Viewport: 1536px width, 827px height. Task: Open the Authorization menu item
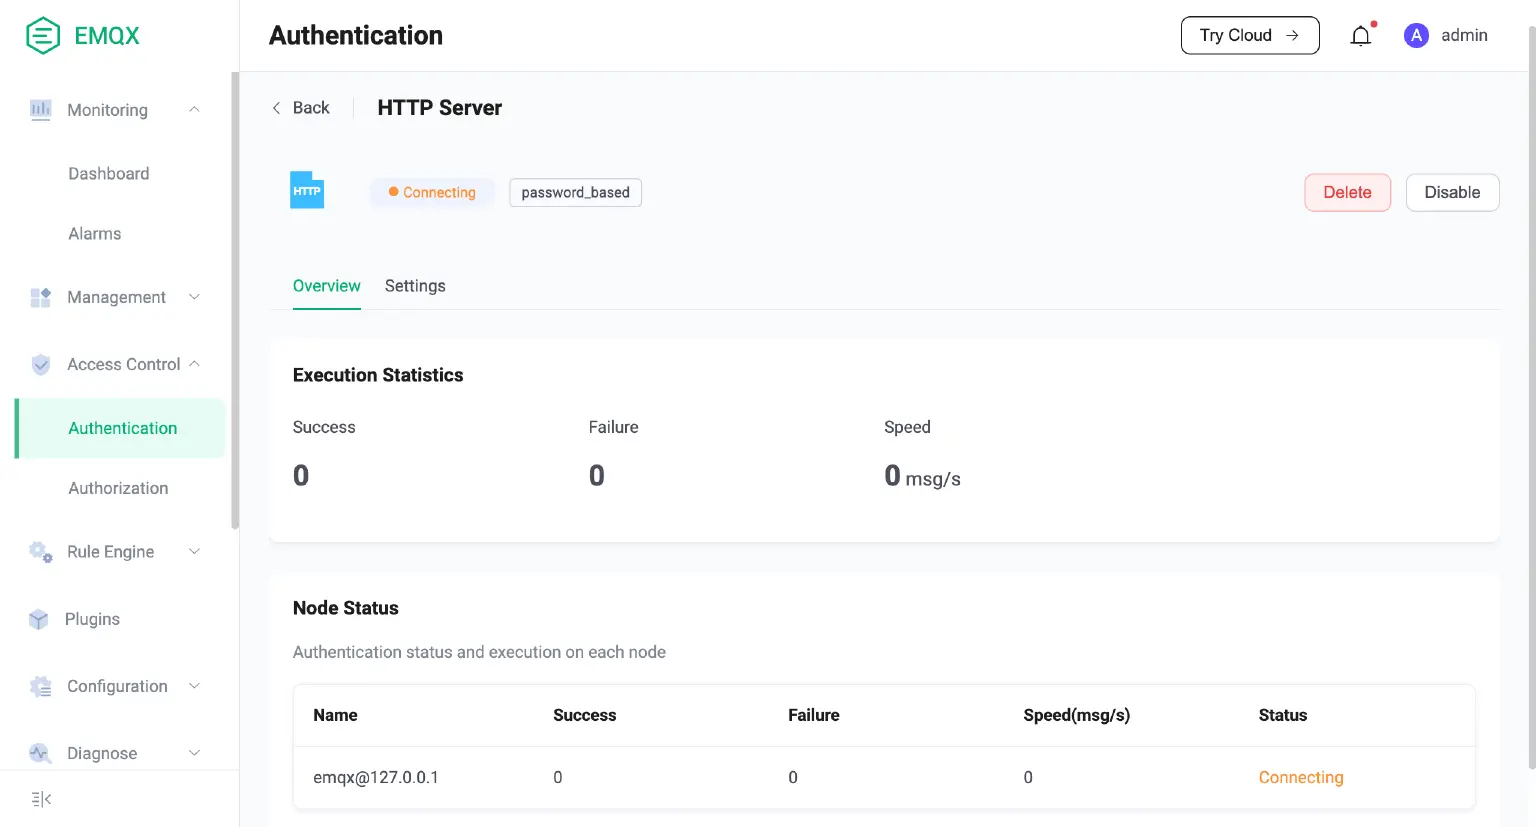point(118,488)
